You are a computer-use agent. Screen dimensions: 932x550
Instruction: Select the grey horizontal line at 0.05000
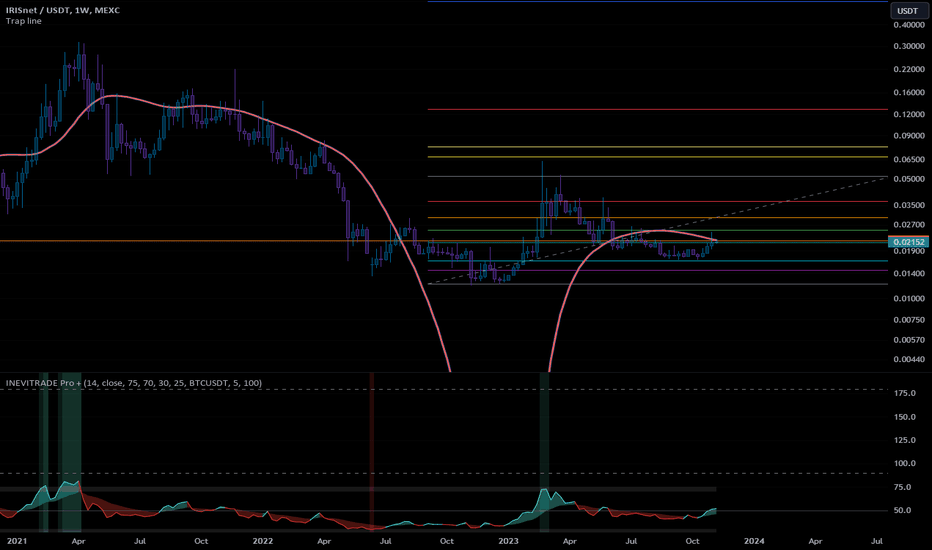(x=657, y=177)
